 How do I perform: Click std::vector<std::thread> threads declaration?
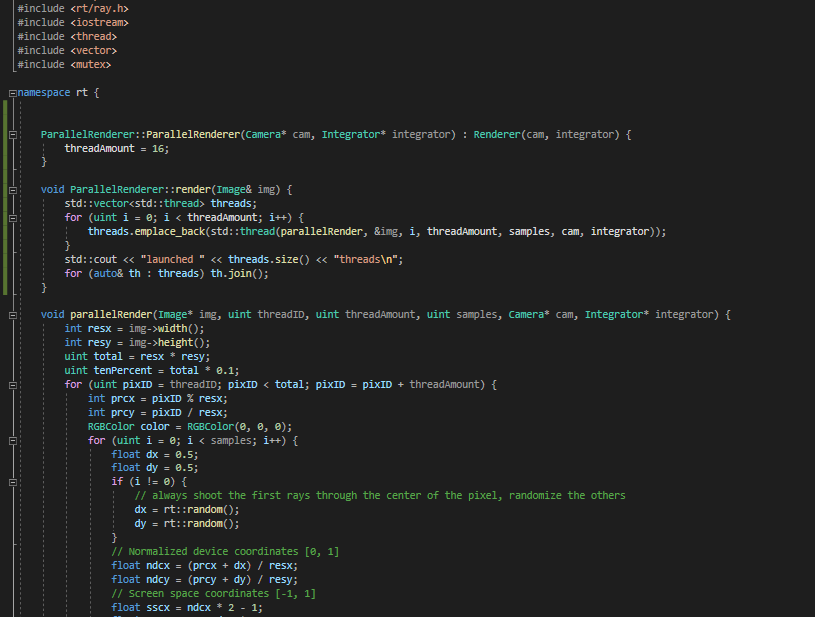(x=161, y=204)
